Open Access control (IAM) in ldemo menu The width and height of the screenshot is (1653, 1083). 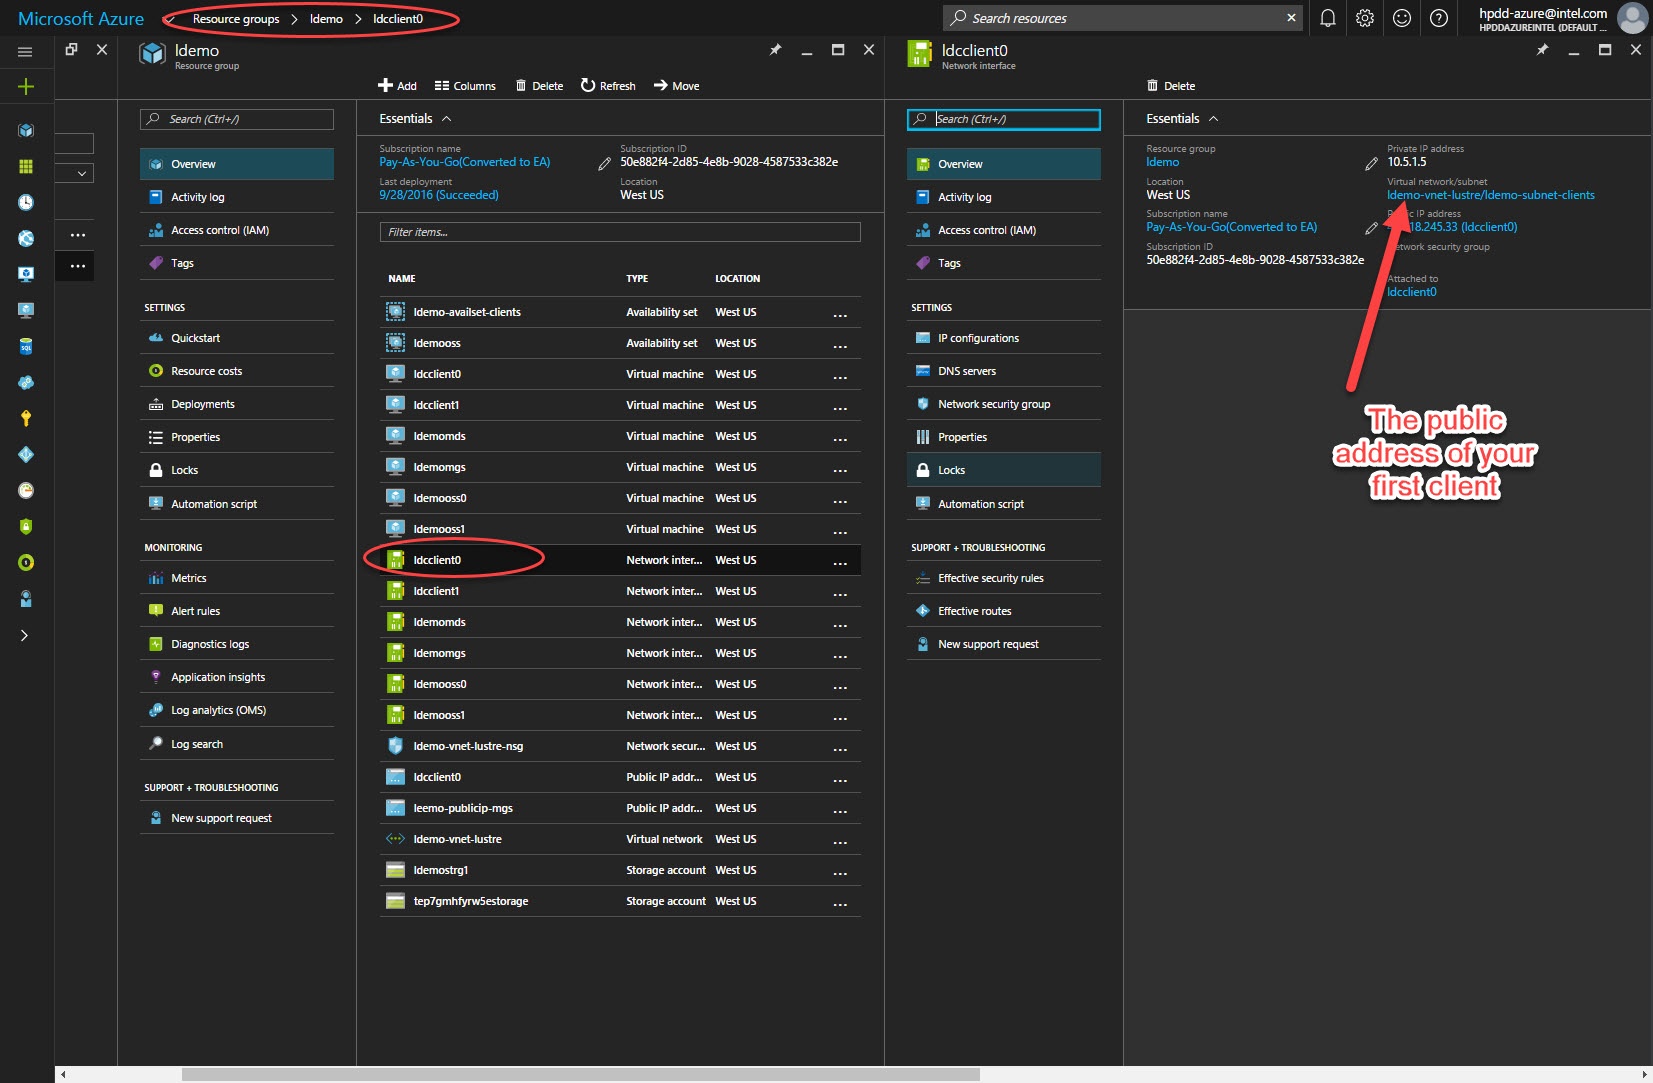237,230
